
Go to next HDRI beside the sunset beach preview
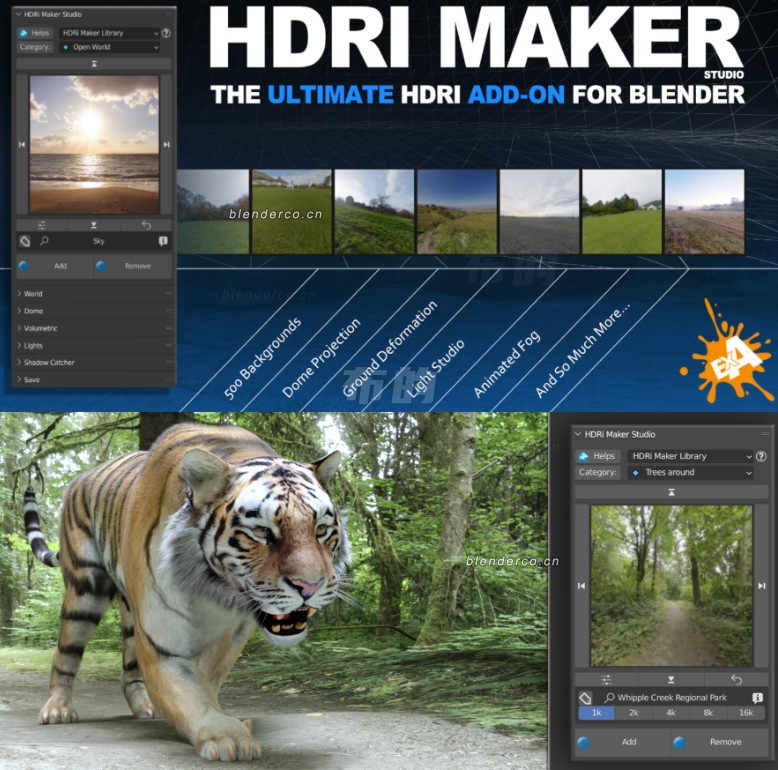(x=166, y=144)
